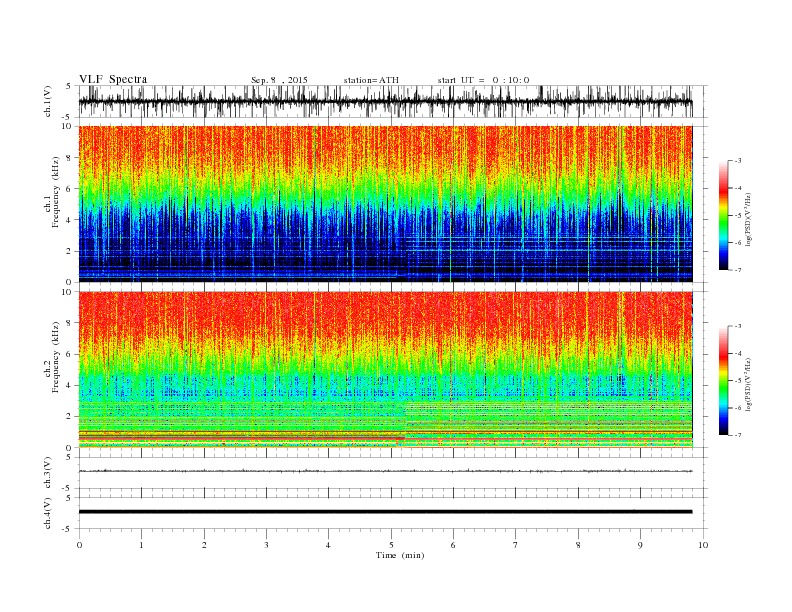This screenshot has height=612, width=792.
Task: Click the time axis tick label '5'
Action: coord(391,545)
